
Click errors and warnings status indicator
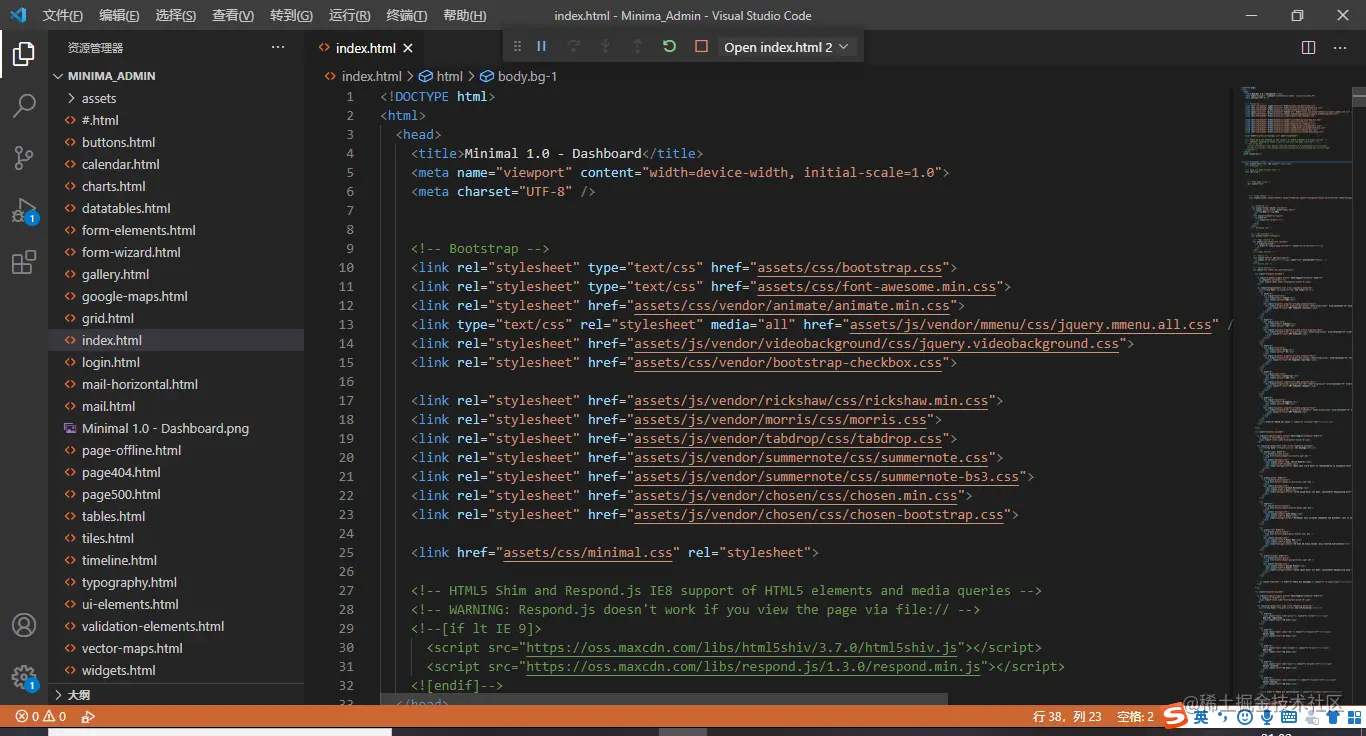coord(40,716)
